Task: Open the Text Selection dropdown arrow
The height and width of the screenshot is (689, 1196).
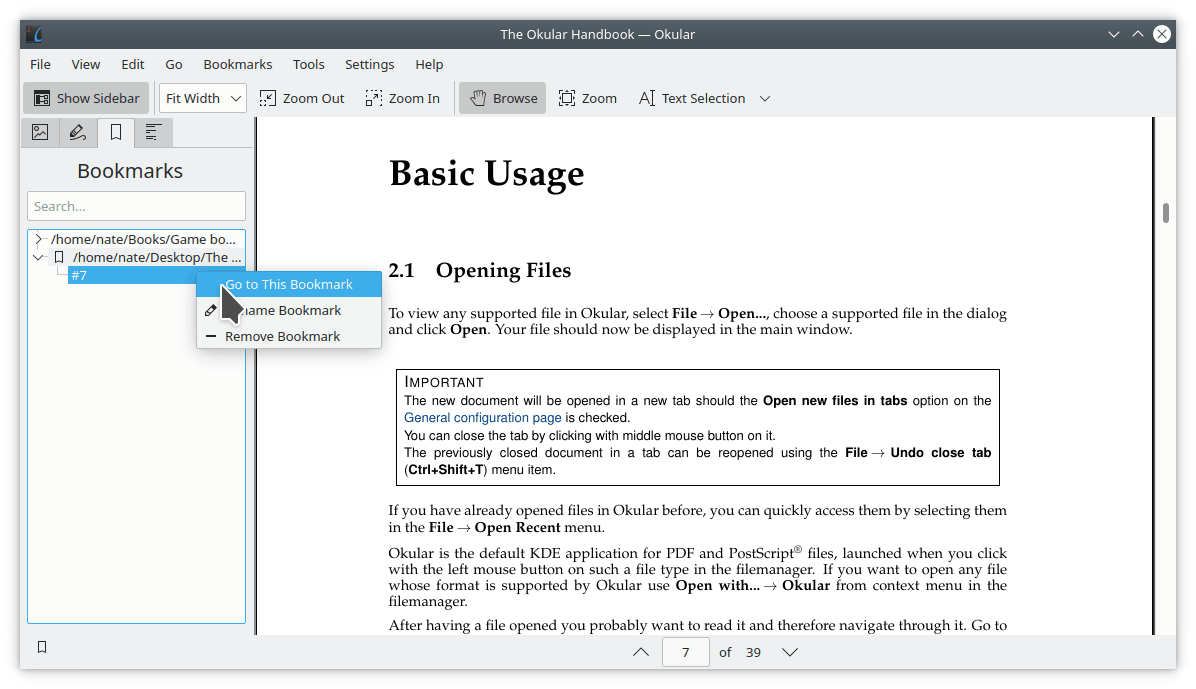Action: (x=765, y=98)
